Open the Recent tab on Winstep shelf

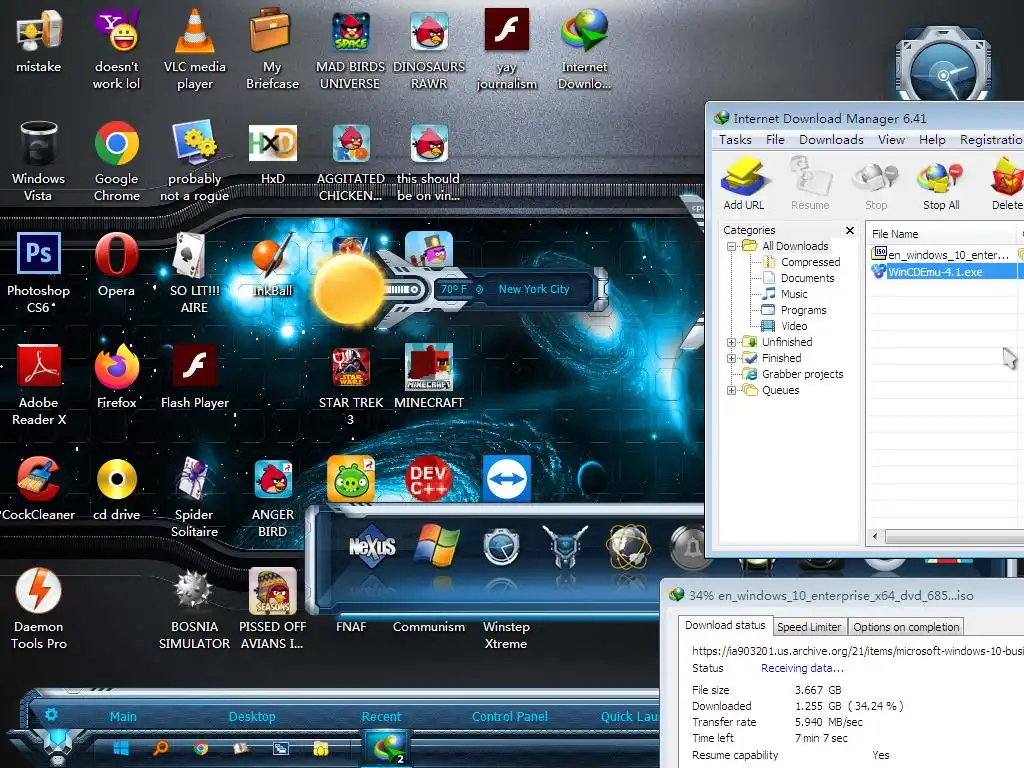(x=381, y=716)
